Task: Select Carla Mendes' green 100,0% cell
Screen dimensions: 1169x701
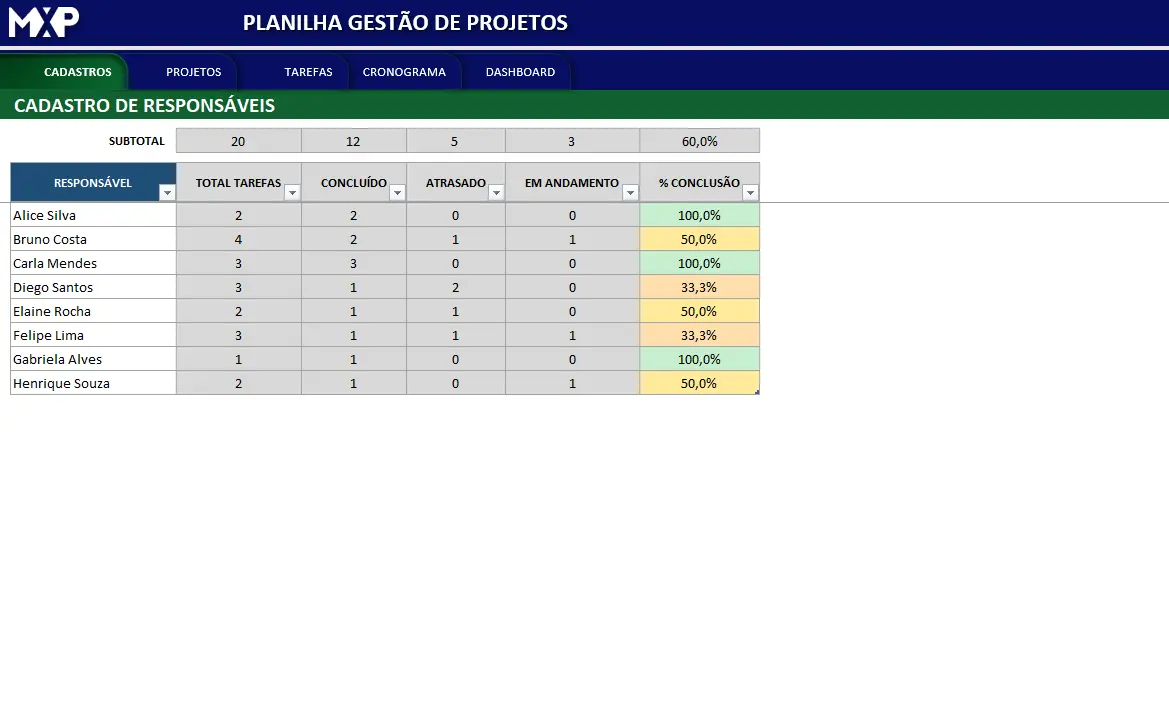Action: click(699, 263)
